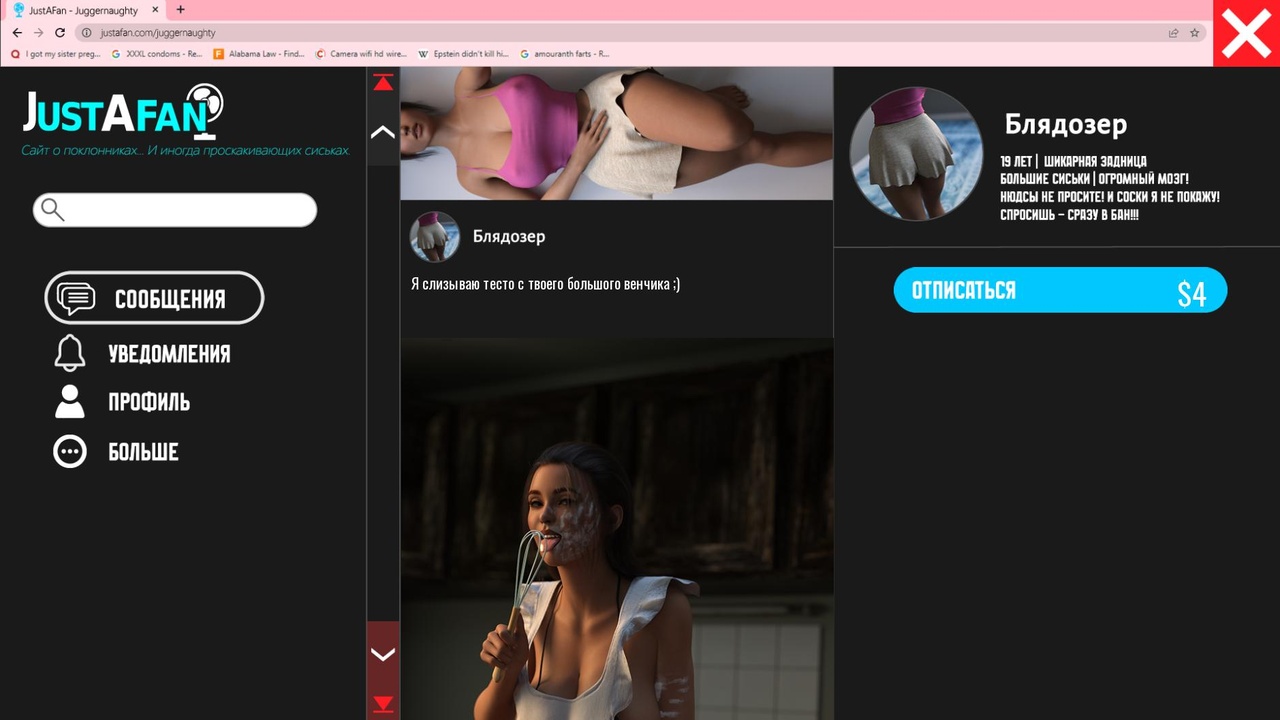Open the large profile picture in the right panel
The width and height of the screenshot is (1280, 720).
(x=917, y=153)
